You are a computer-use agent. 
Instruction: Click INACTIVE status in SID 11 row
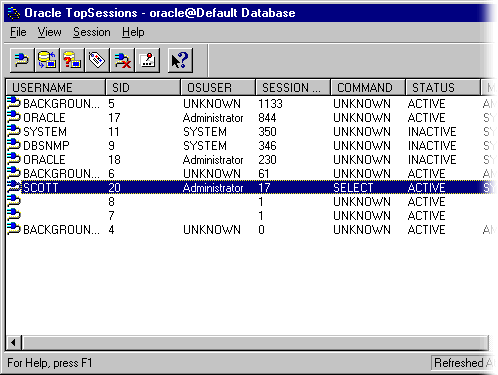click(x=432, y=132)
